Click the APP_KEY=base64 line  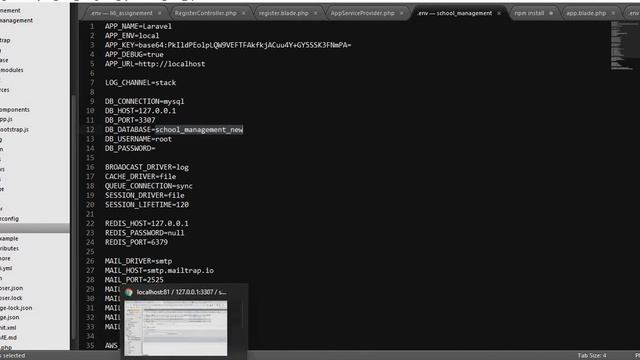click(228, 45)
